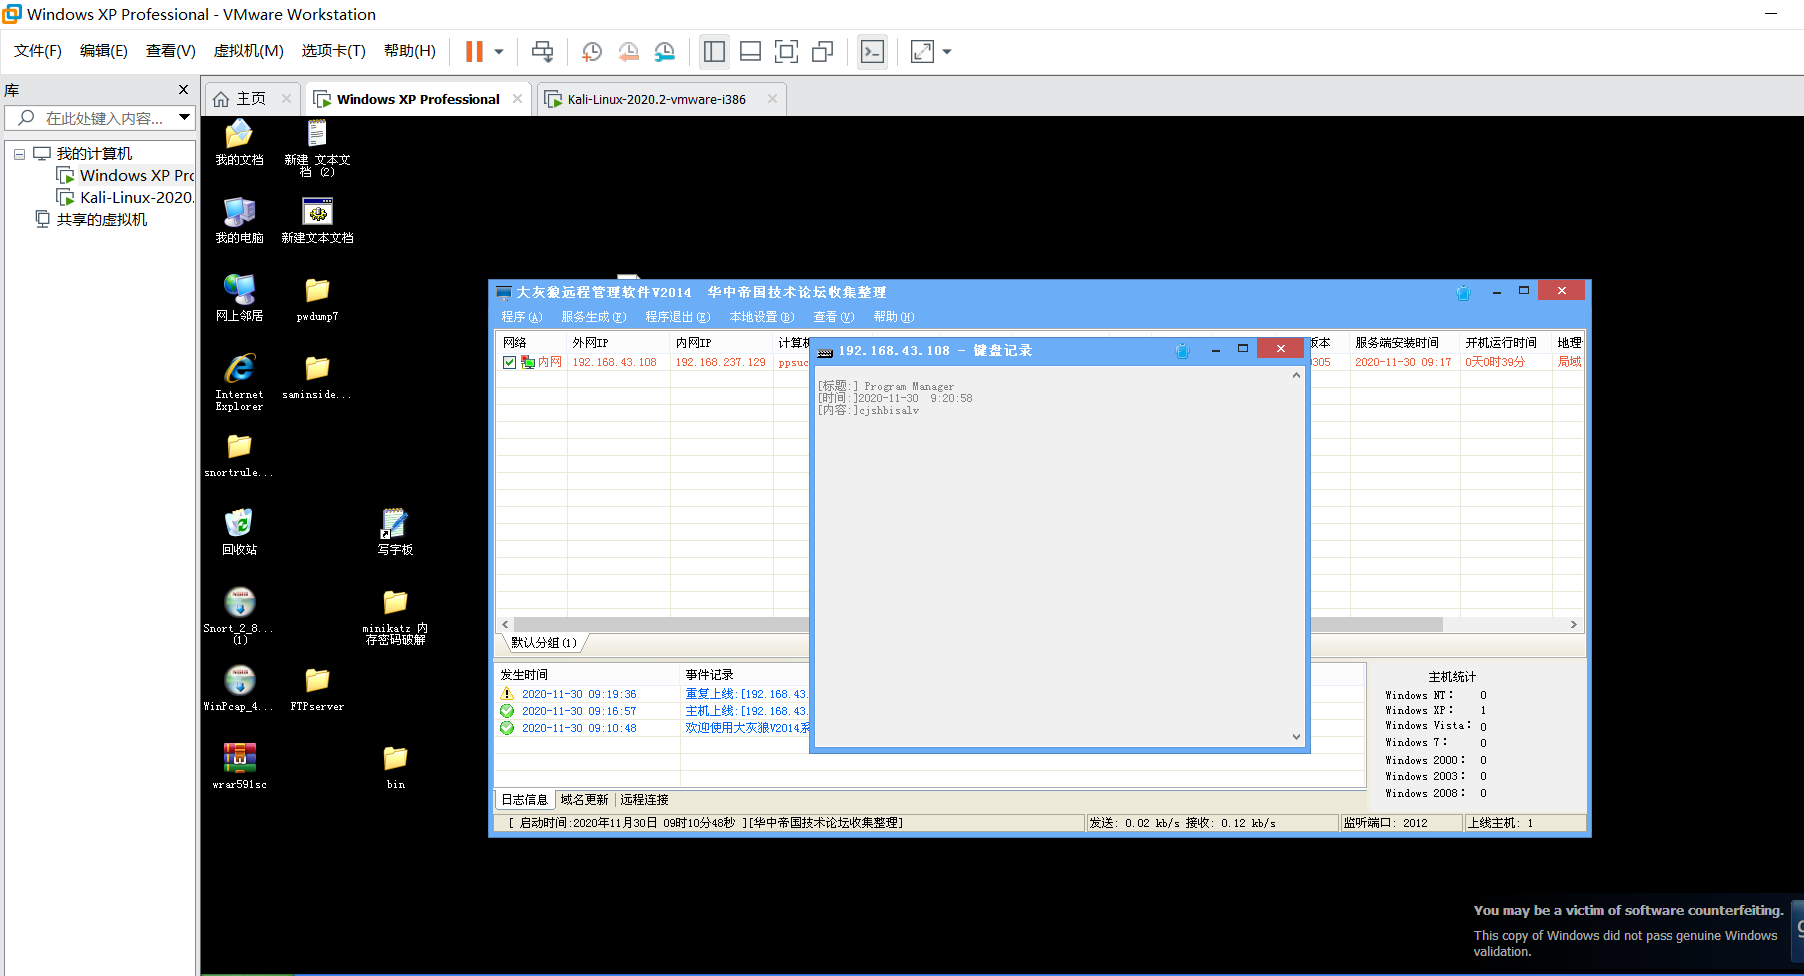Click the wrar591sc WinRAR icon
Screen dimensions: 1804x976
tap(240, 767)
